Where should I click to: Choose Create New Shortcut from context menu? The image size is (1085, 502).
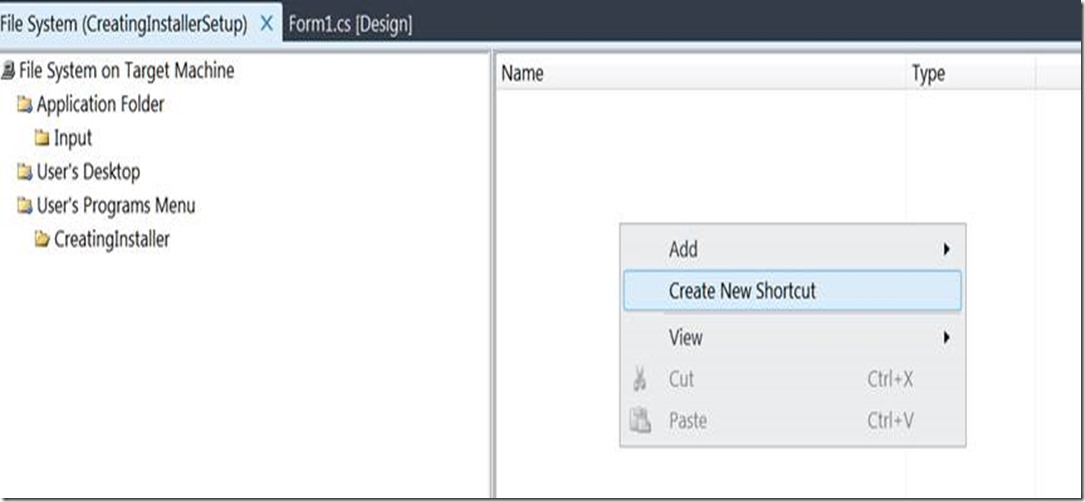click(x=742, y=291)
